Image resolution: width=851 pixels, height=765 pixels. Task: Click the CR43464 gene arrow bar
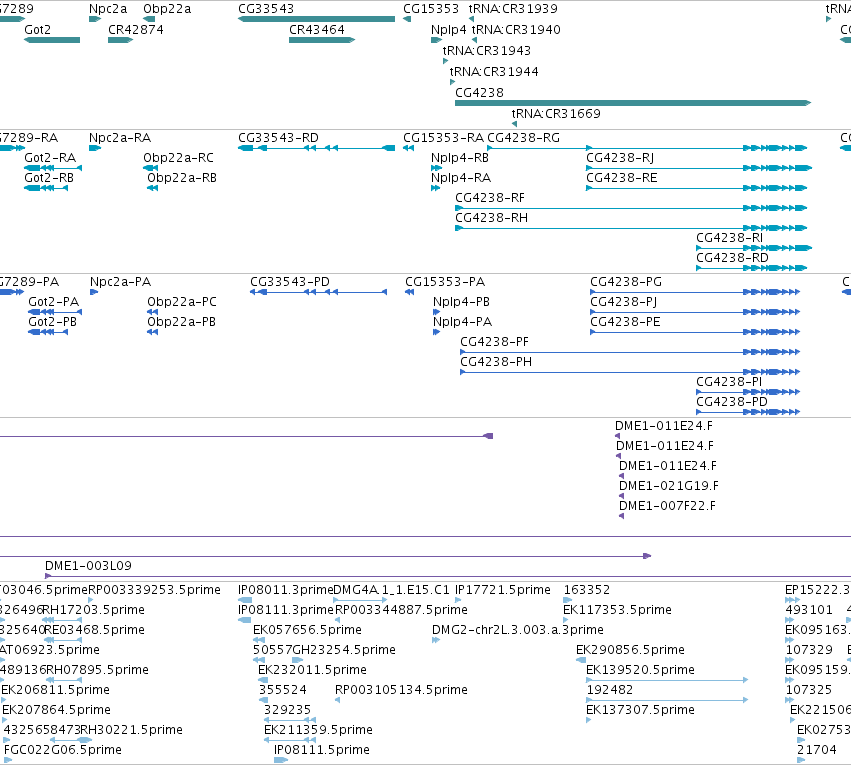click(x=322, y=40)
